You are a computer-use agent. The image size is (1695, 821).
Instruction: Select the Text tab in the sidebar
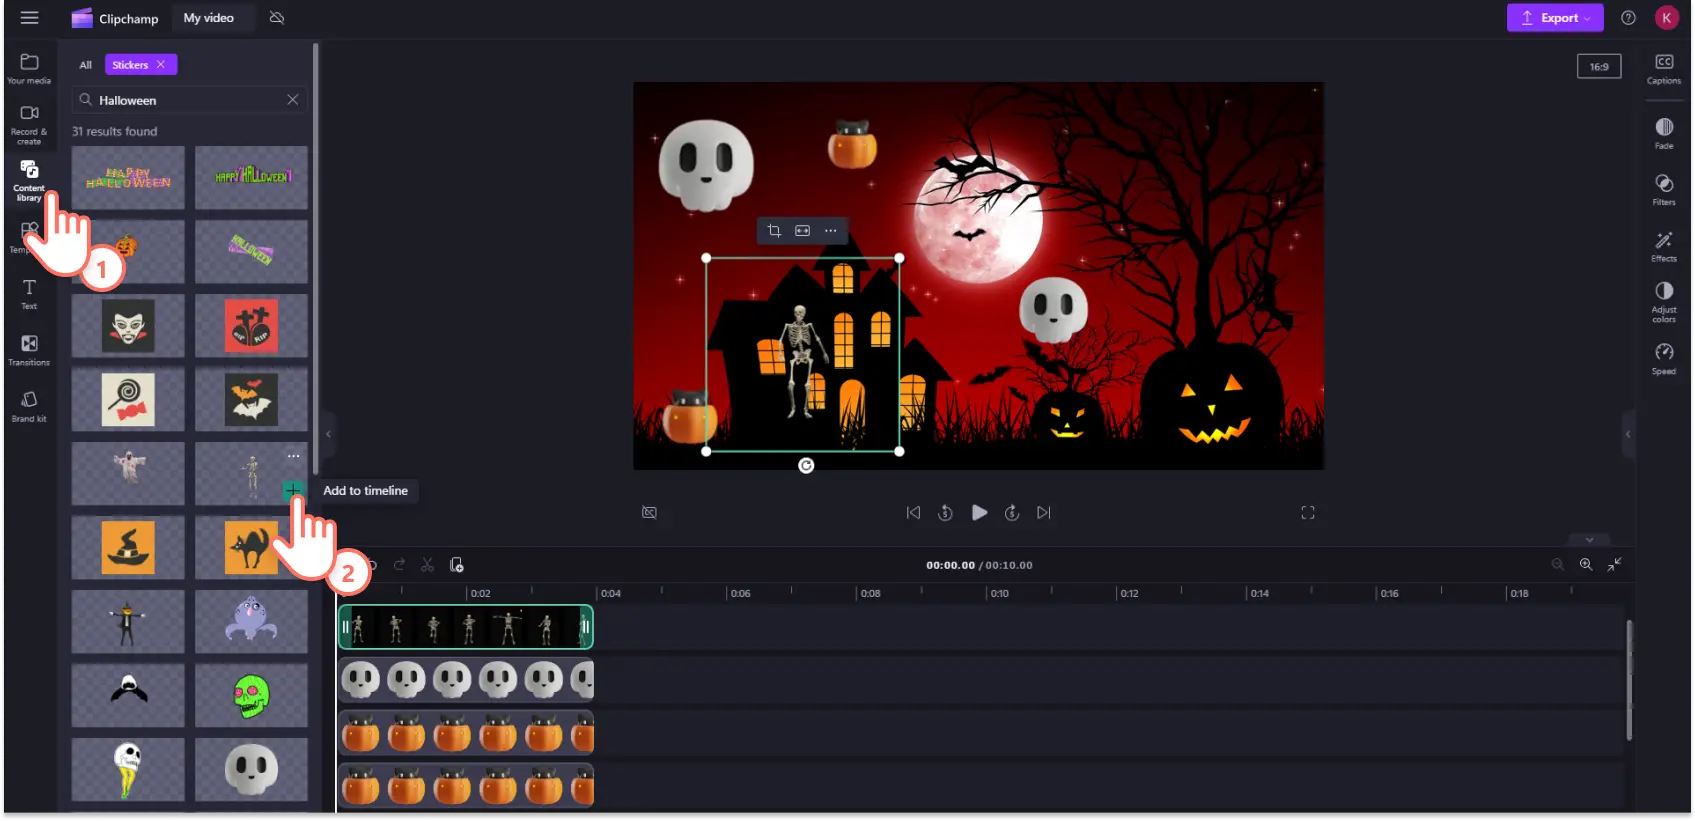pyautogui.click(x=29, y=295)
